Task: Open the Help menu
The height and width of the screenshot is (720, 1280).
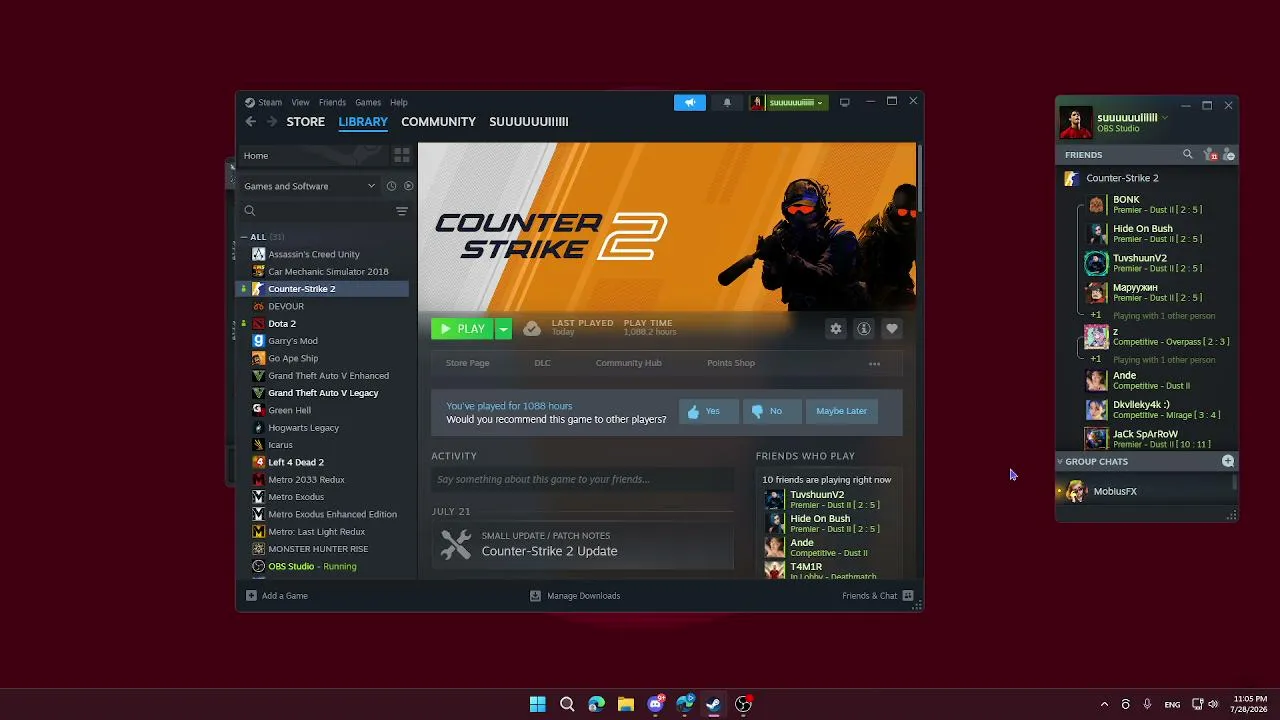Action: (399, 102)
